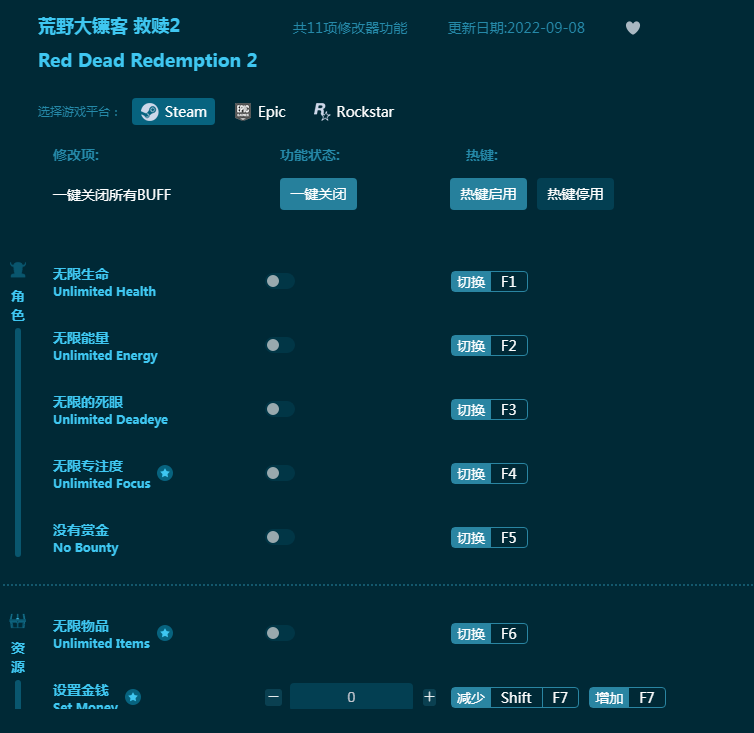
Task: Click star badge beside Set Money
Action: 133,697
